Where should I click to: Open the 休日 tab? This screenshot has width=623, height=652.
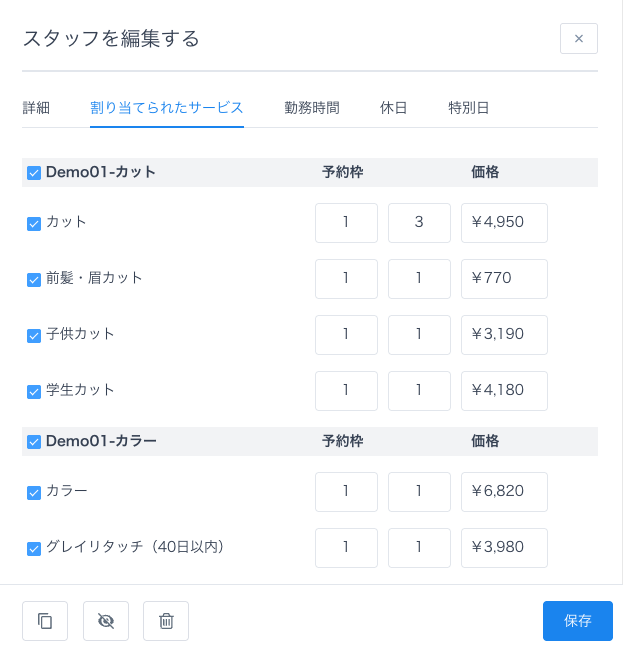pyautogui.click(x=393, y=108)
